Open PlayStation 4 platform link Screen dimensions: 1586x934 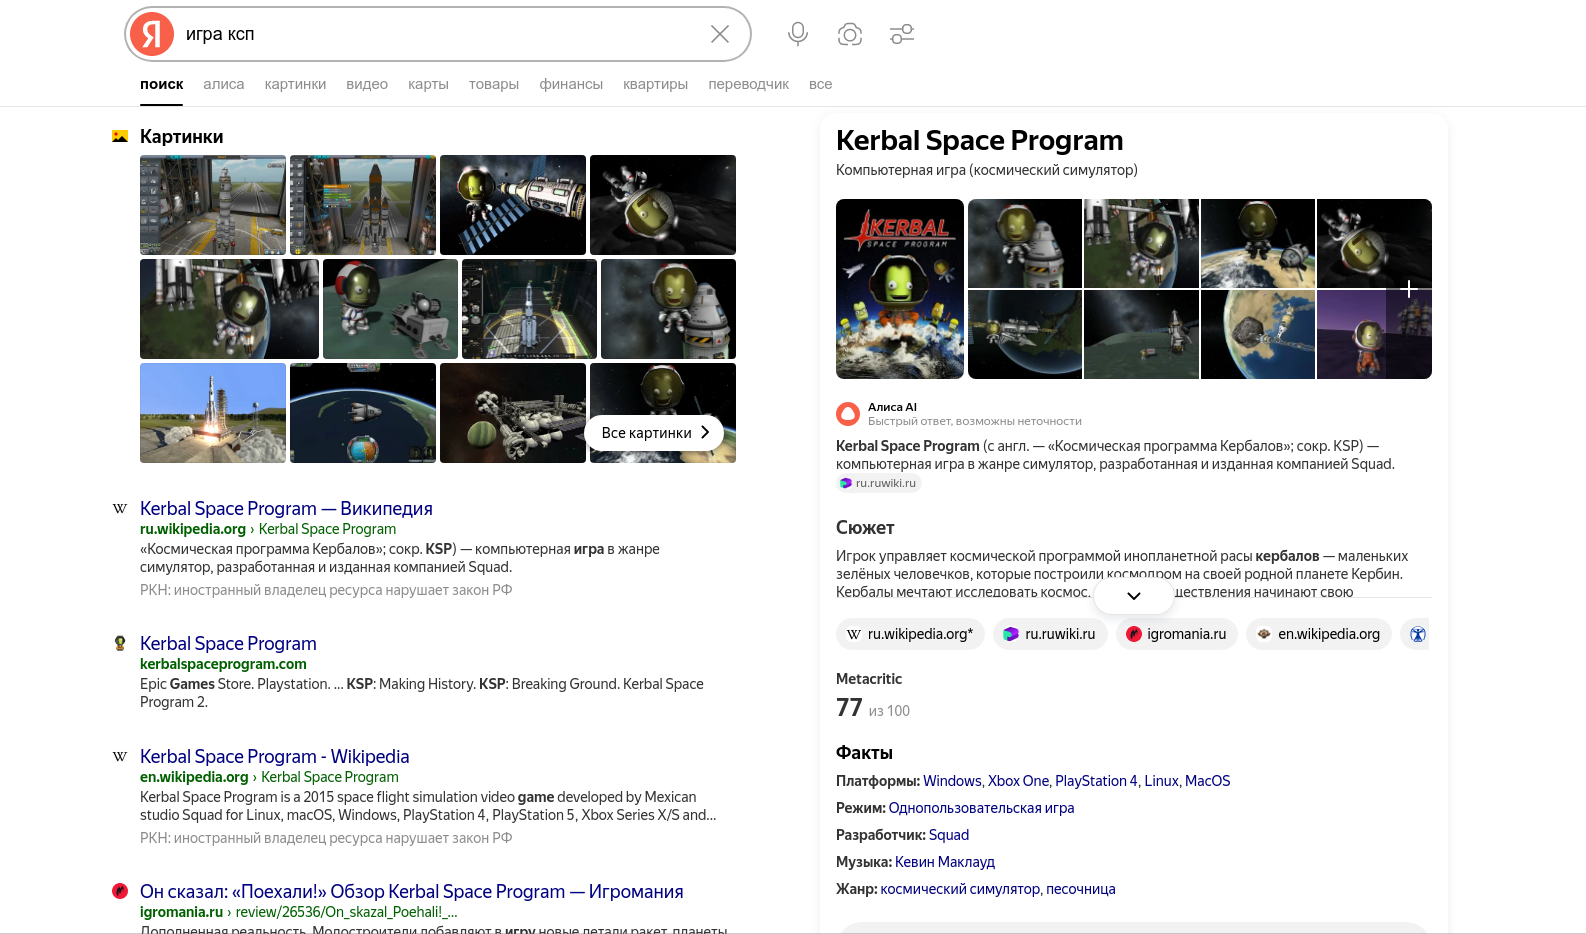click(1096, 781)
